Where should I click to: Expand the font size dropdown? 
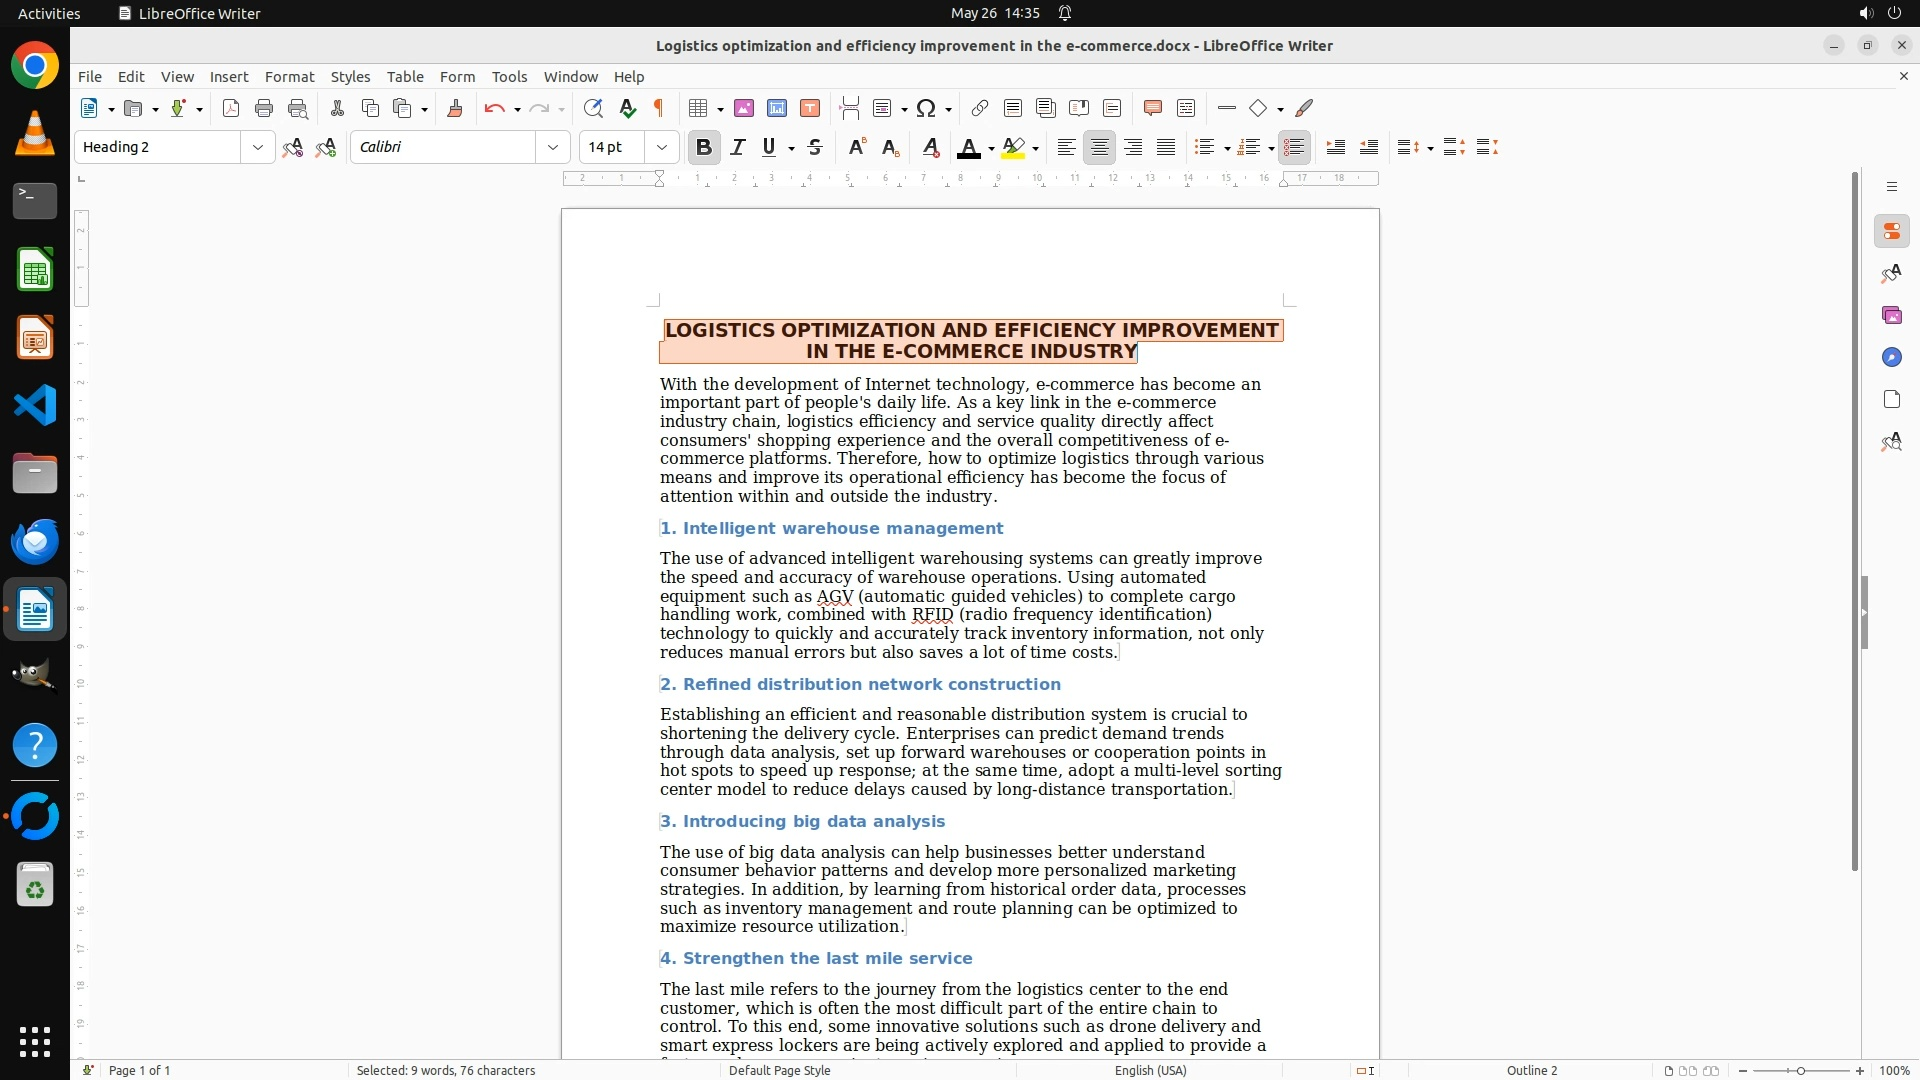coord(661,147)
